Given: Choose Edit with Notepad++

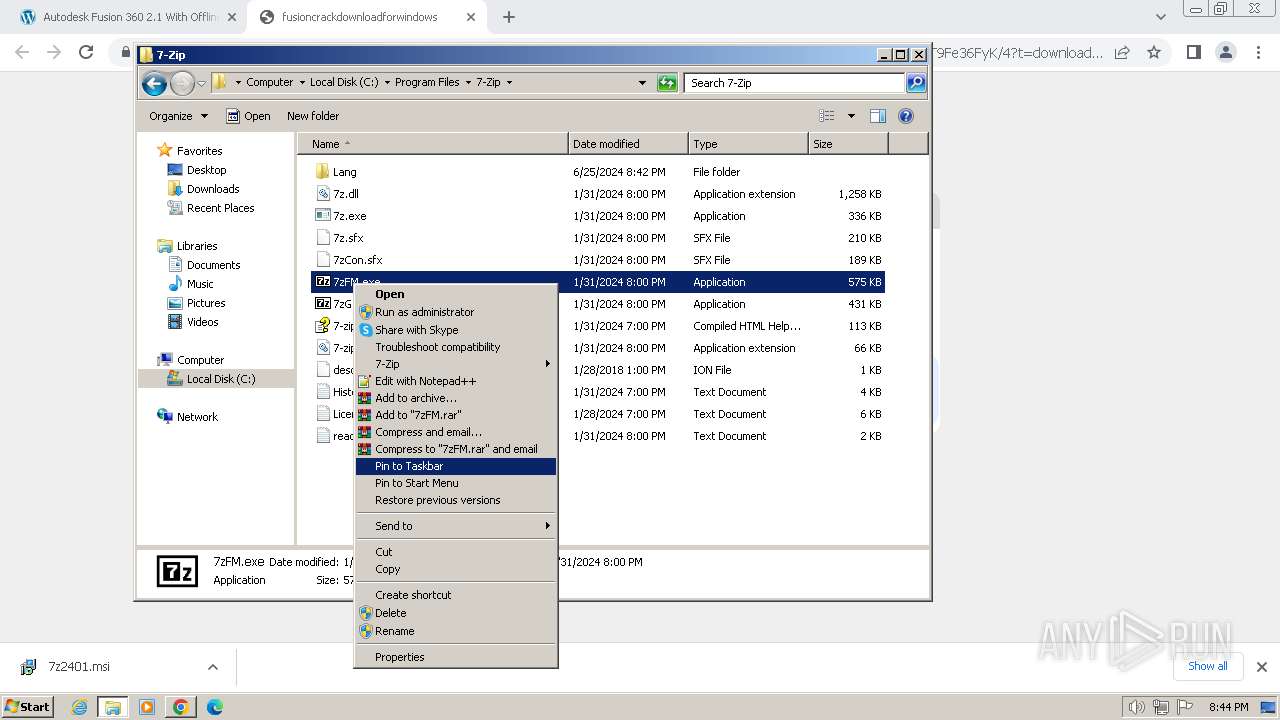Looking at the screenshot, I should pyautogui.click(x=456, y=381).
